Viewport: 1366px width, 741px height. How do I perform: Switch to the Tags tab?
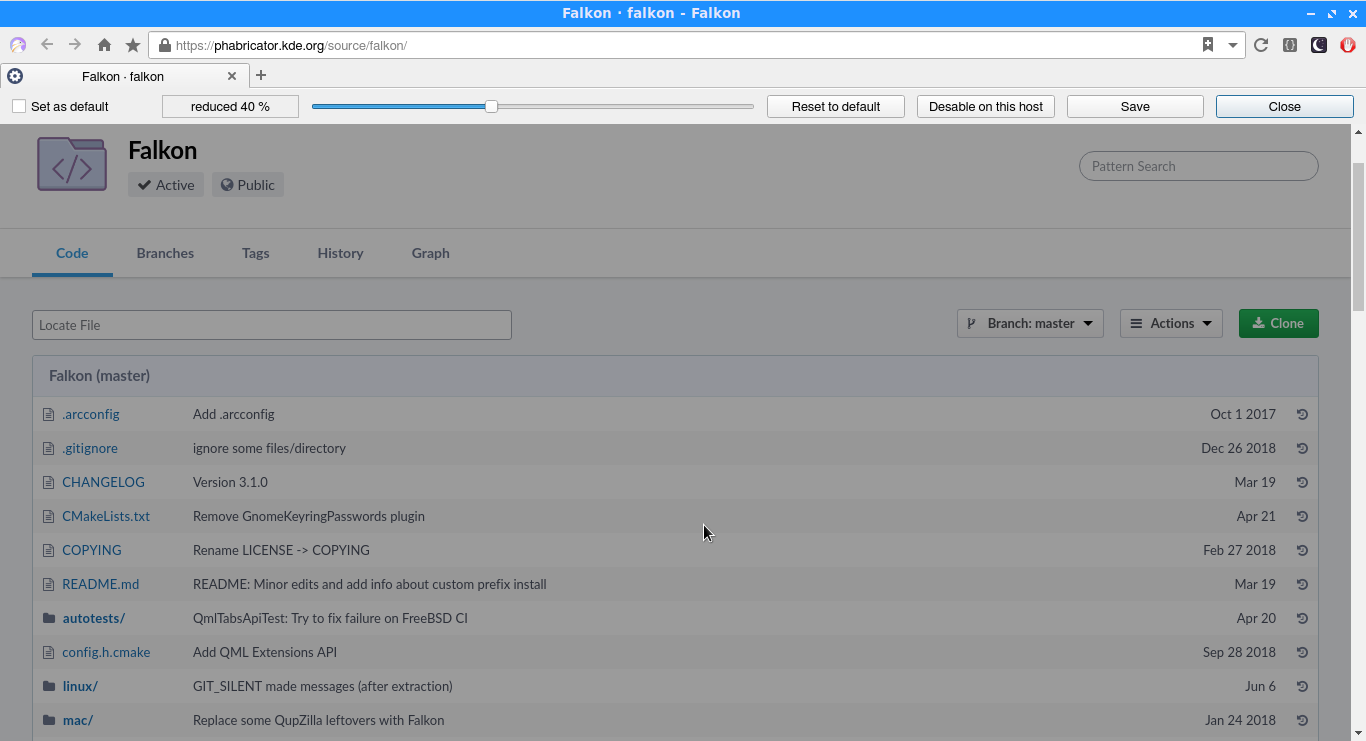pyautogui.click(x=256, y=253)
